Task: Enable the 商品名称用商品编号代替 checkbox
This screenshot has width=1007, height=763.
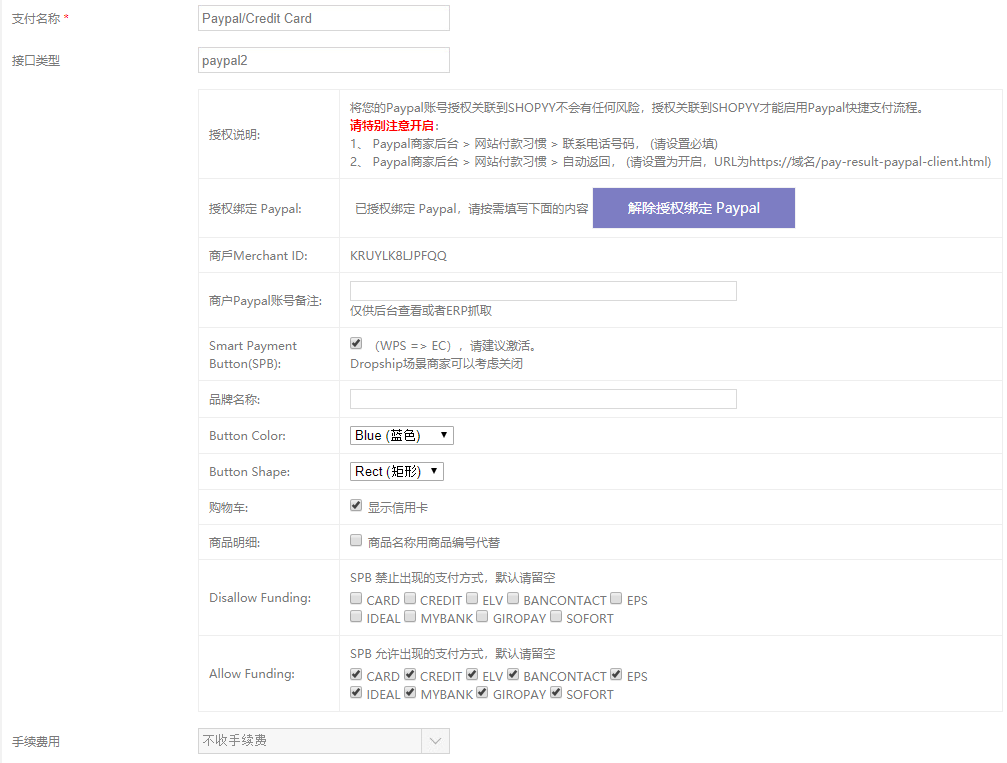Action: [355, 541]
